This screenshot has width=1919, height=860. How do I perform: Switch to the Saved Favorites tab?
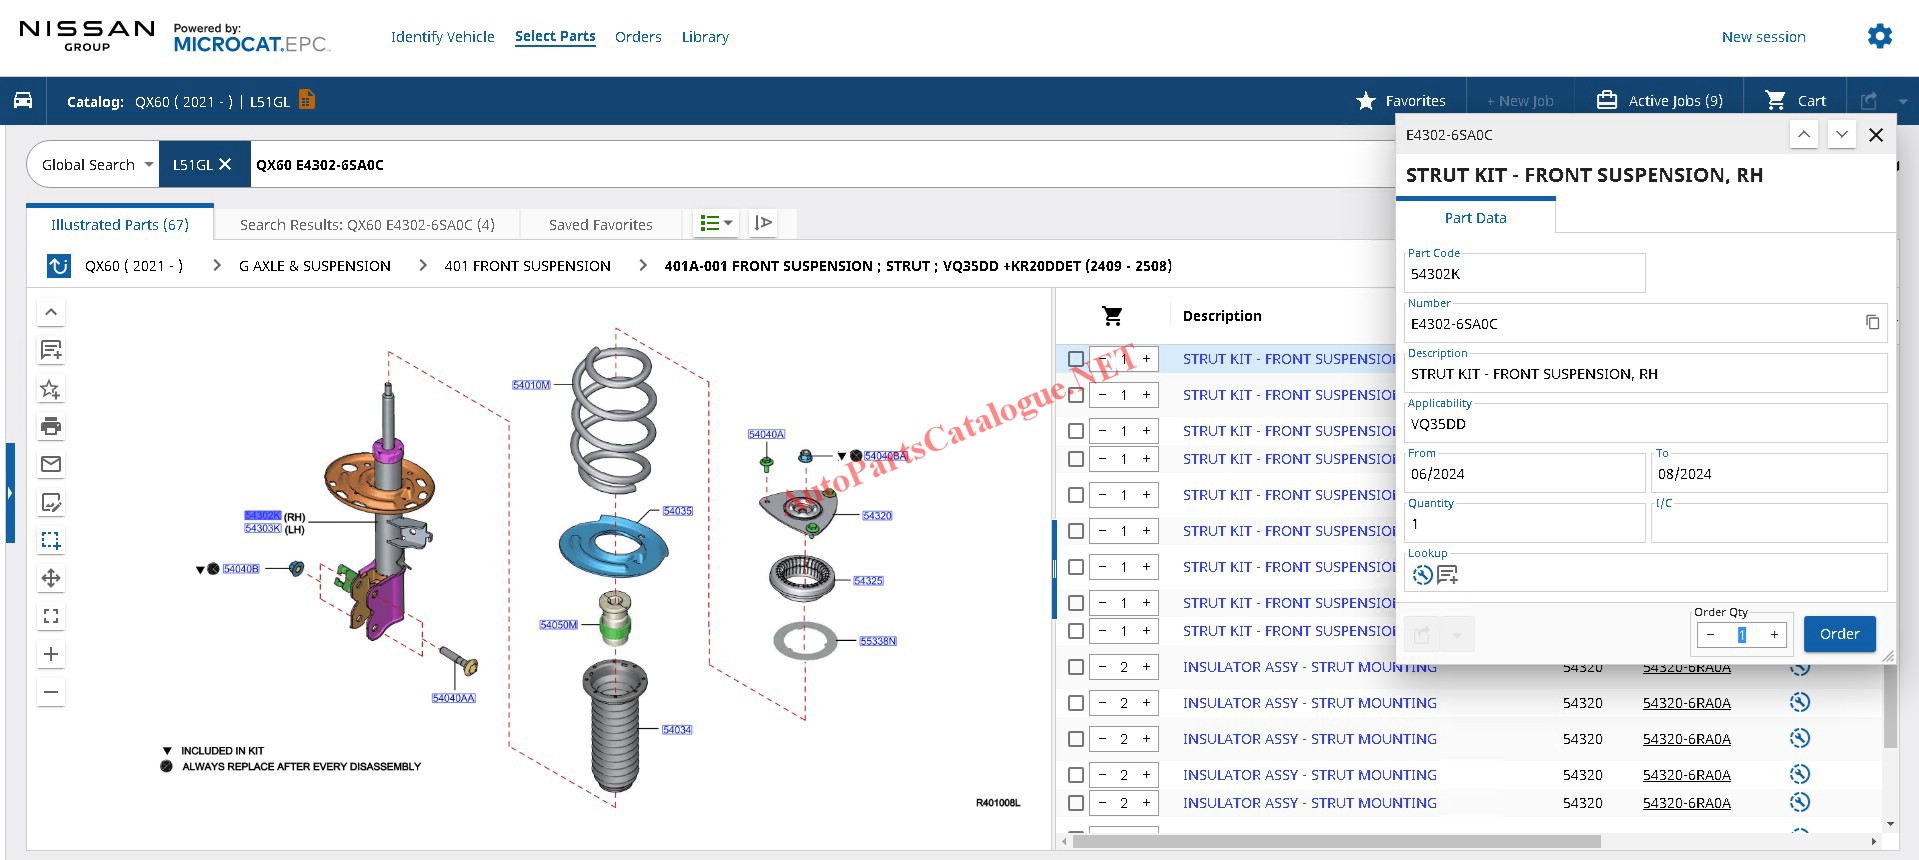click(x=600, y=225)
